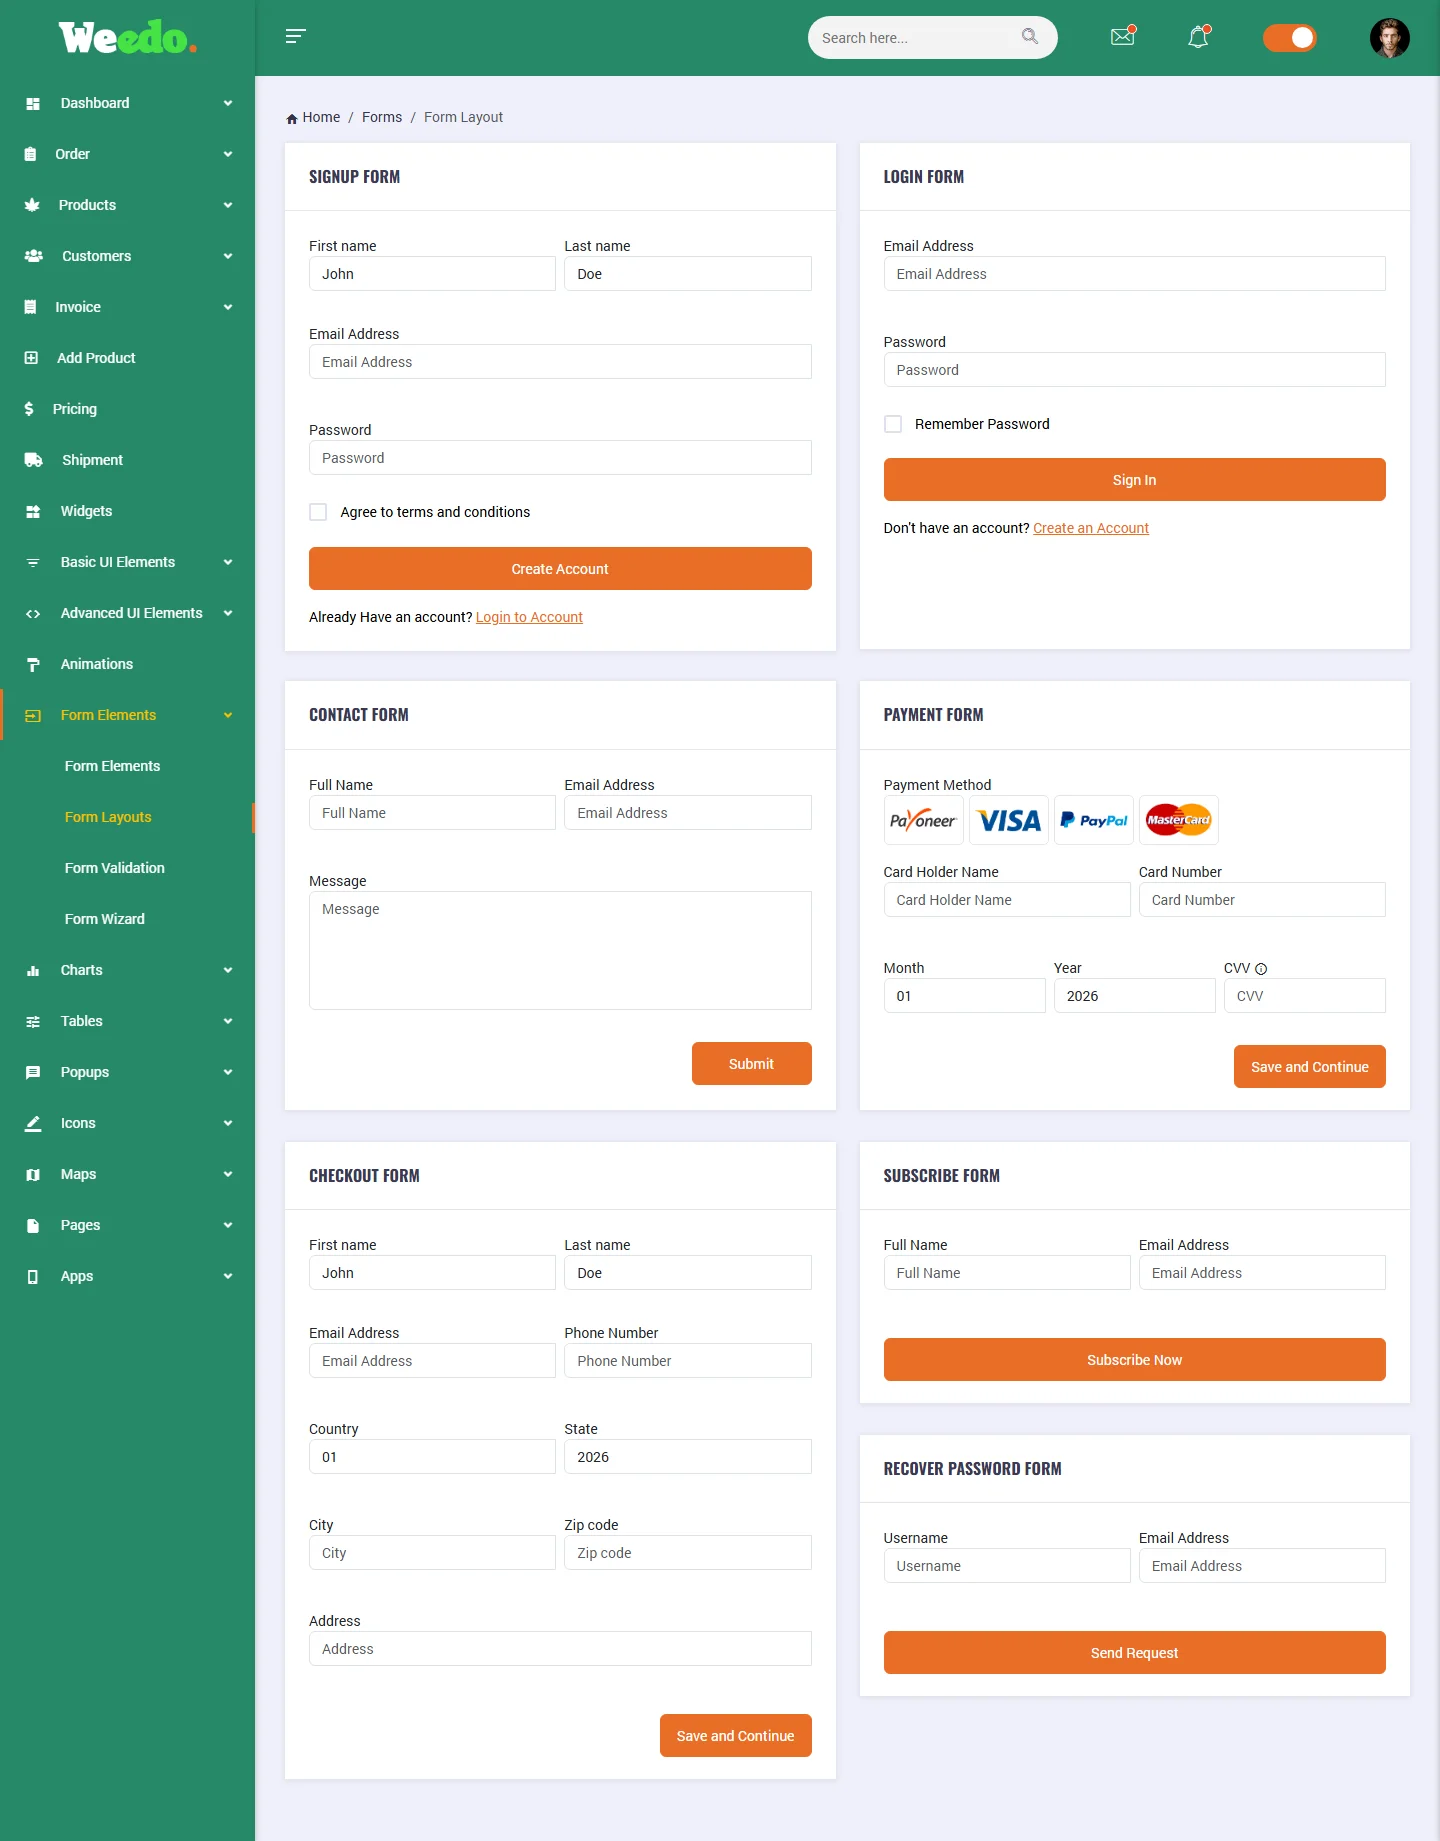
Task: Toggle the orange theme switch in header
Action: (x=1289, y=38)
